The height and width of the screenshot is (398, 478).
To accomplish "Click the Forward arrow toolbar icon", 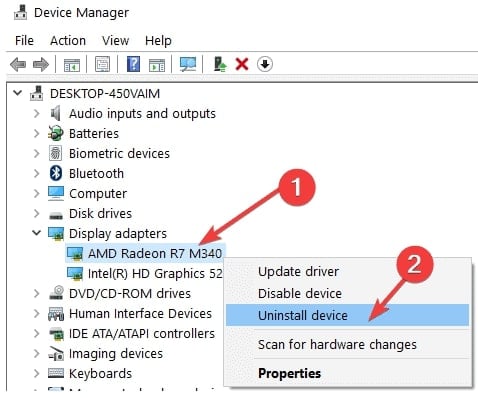I will coord(41,64).
